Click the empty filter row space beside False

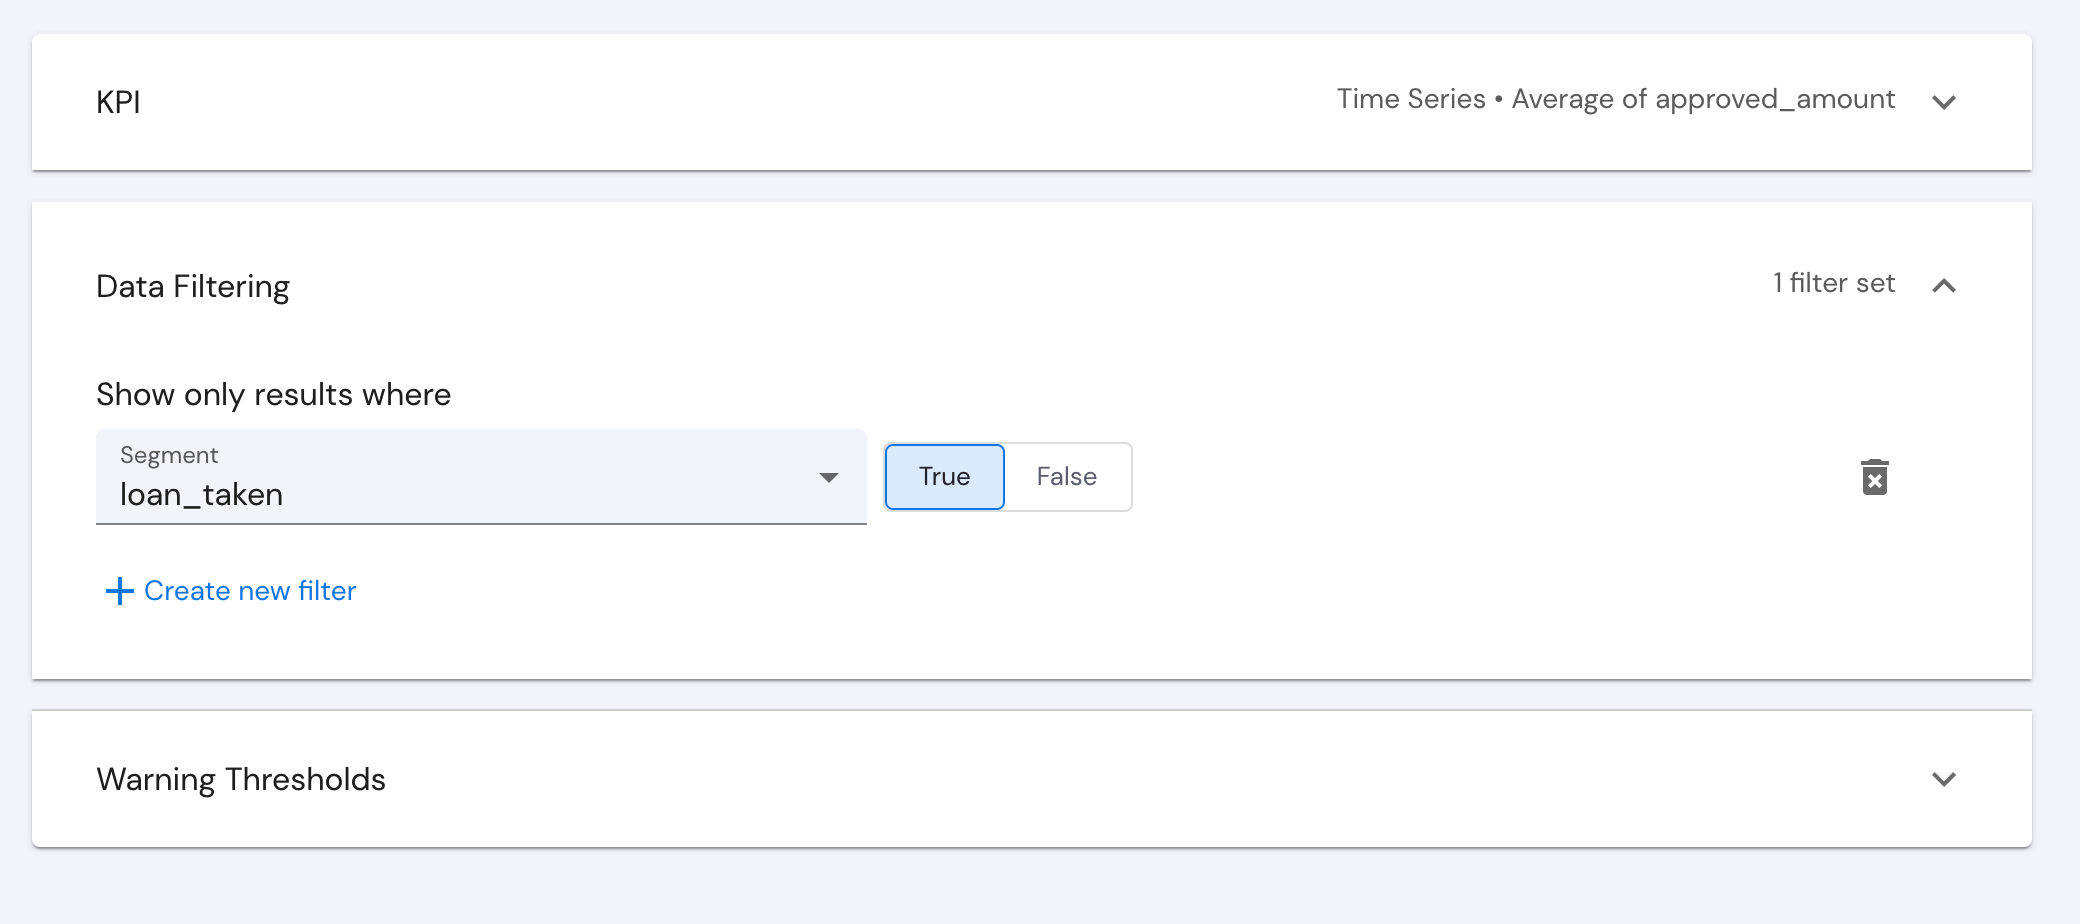[1490, 477]
